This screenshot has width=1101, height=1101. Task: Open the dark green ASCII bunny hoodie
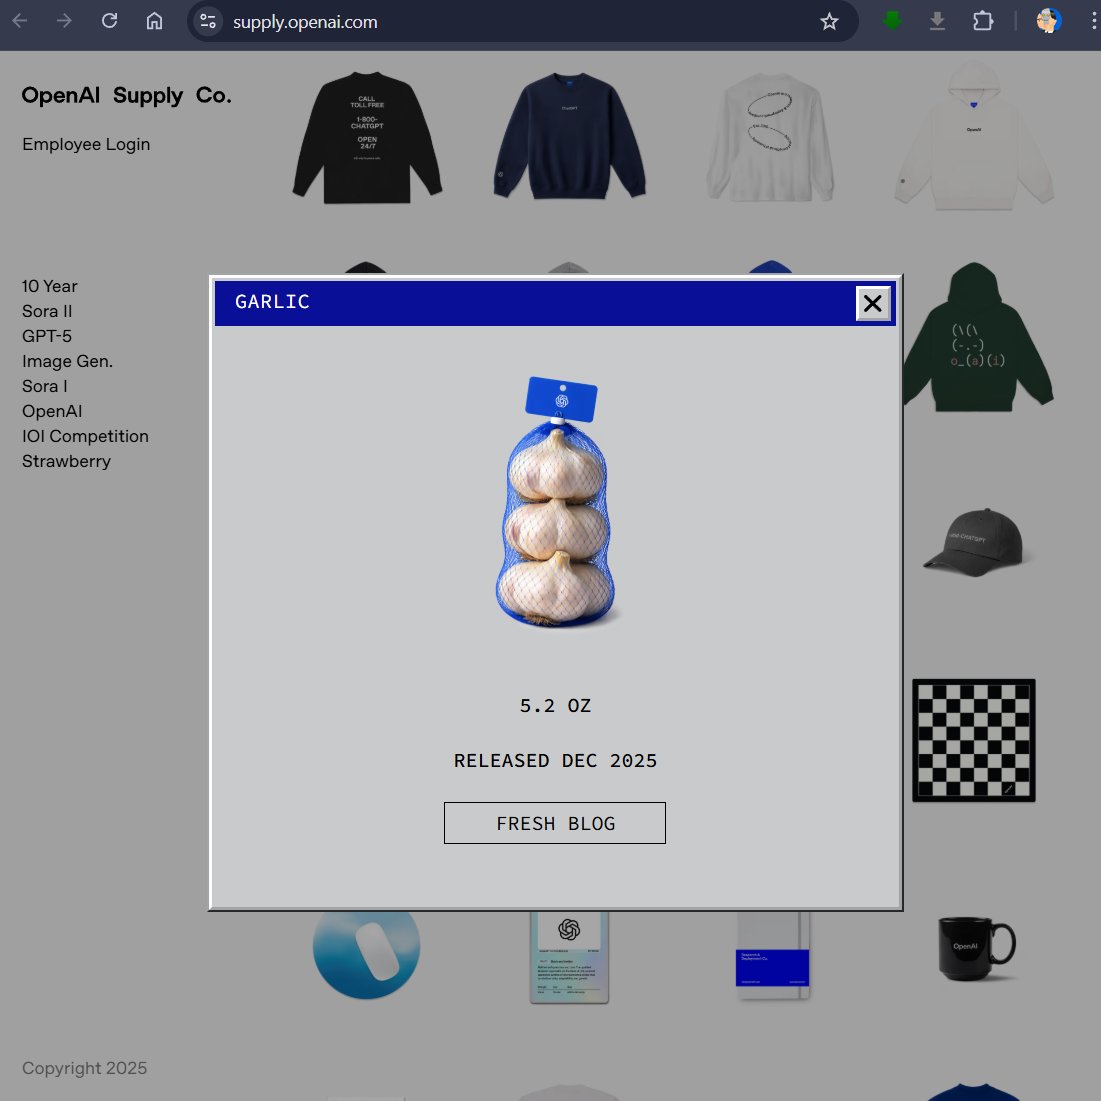pyautogui.click(x=977, y=338)
